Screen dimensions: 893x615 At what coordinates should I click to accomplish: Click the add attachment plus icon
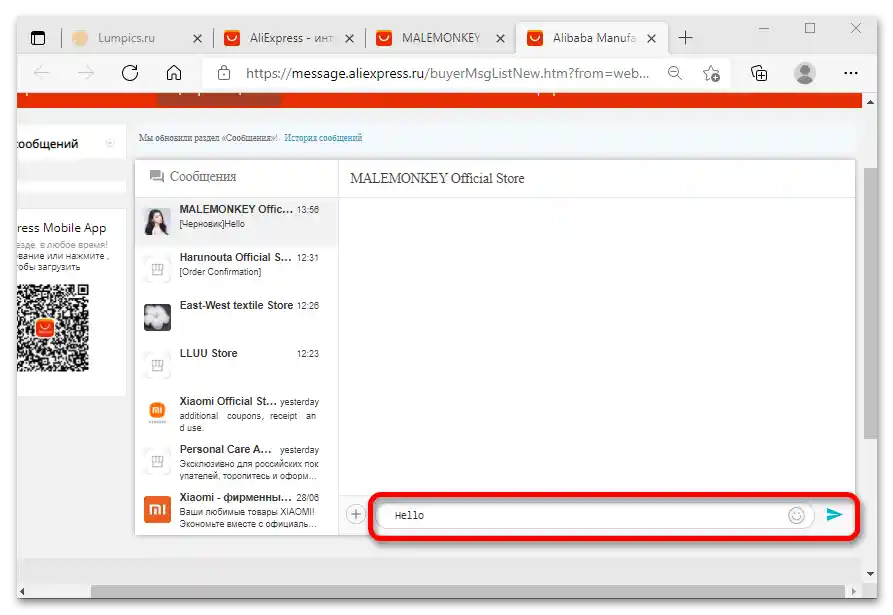click(x=356, y=514)
